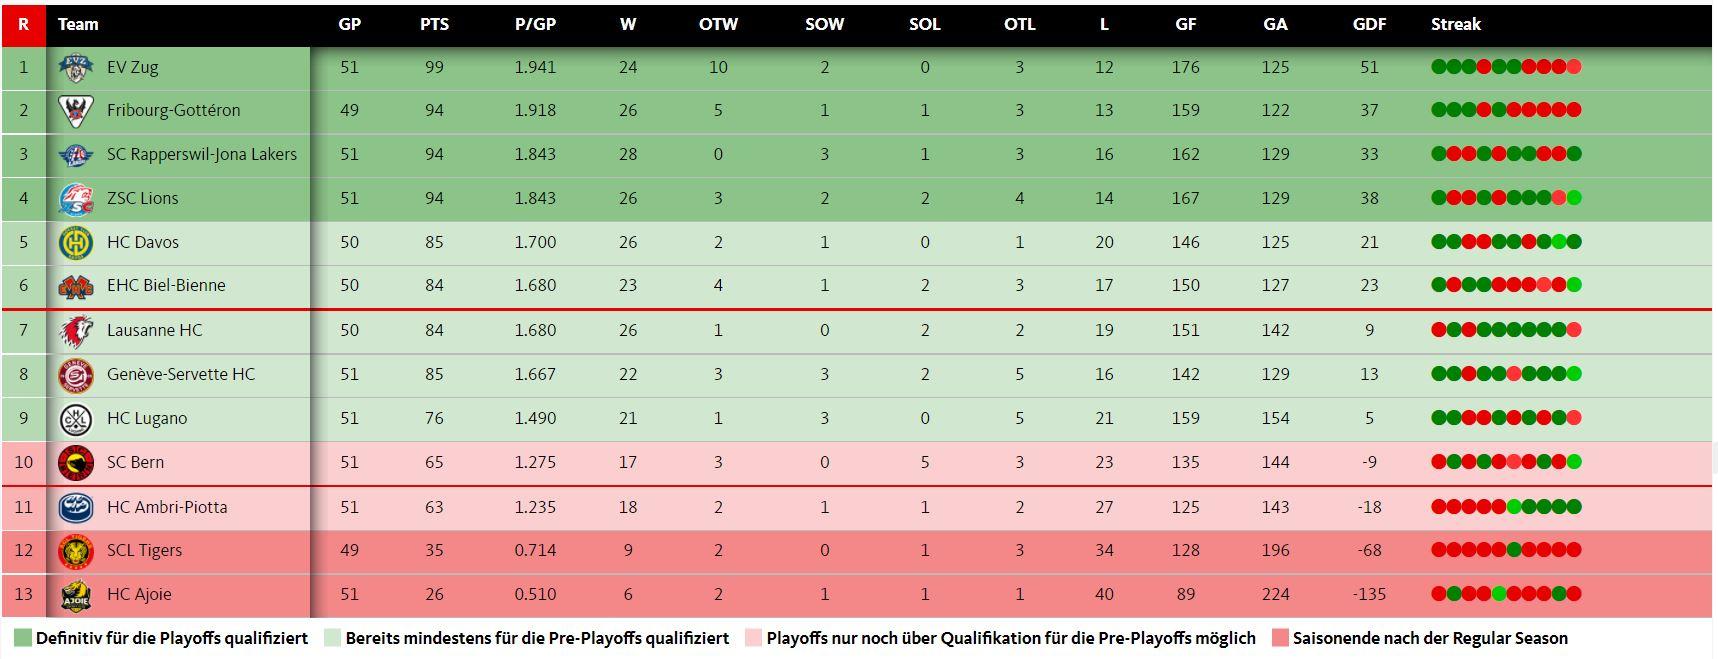Click the dark red Saisonende legend swatch
Image resolution: width=1718 pixels, height=659 pixels.
[1280, 638]
